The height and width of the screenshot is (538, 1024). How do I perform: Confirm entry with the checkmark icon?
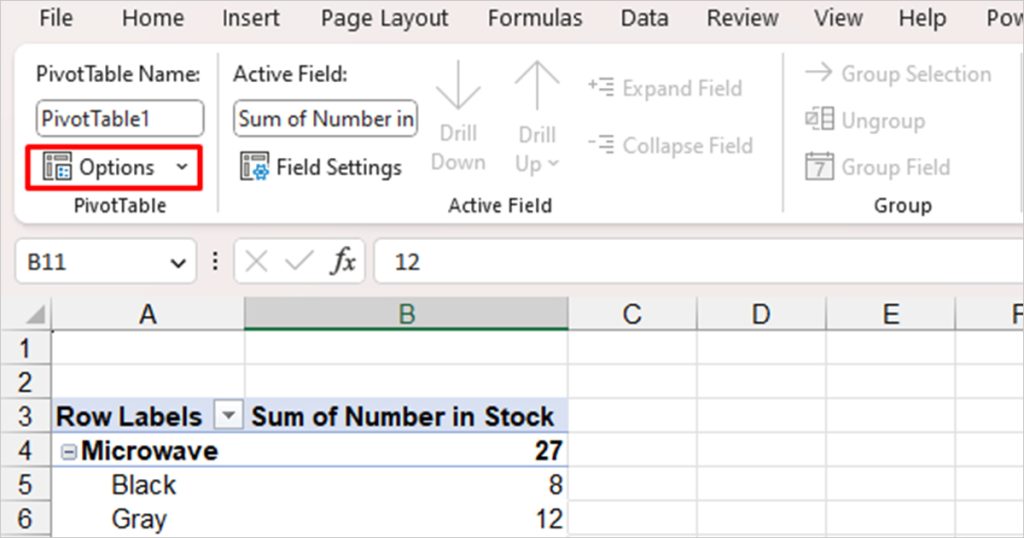tap(300, 262)
